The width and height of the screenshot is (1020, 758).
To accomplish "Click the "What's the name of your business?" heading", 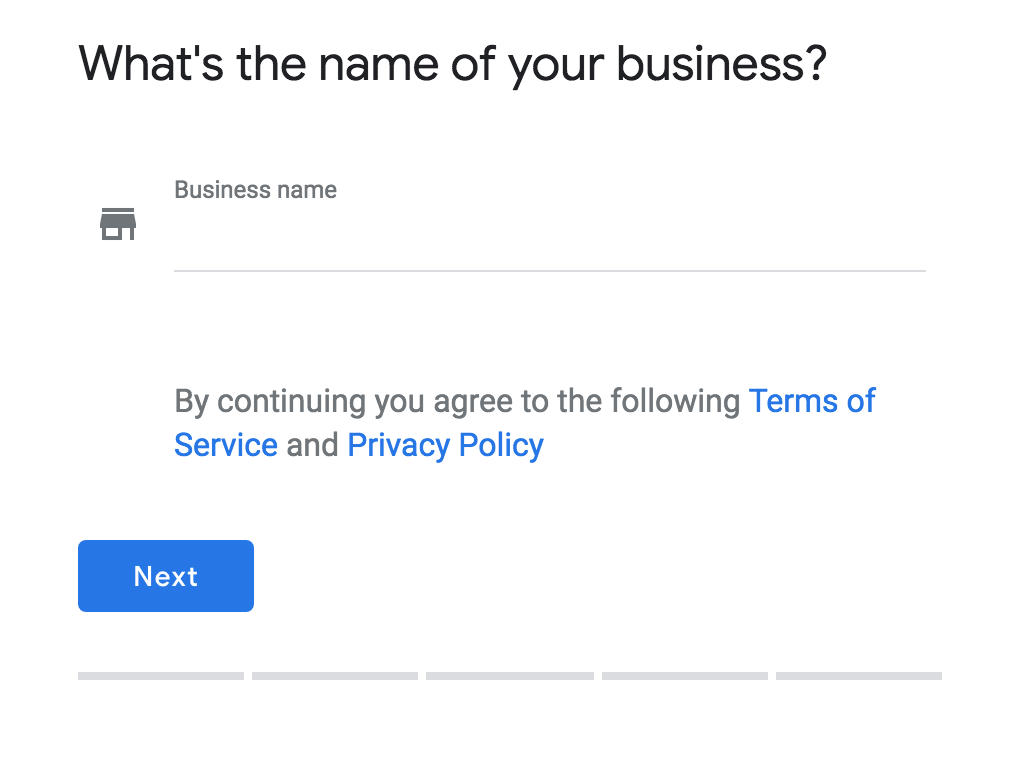I will pos(453,65).
